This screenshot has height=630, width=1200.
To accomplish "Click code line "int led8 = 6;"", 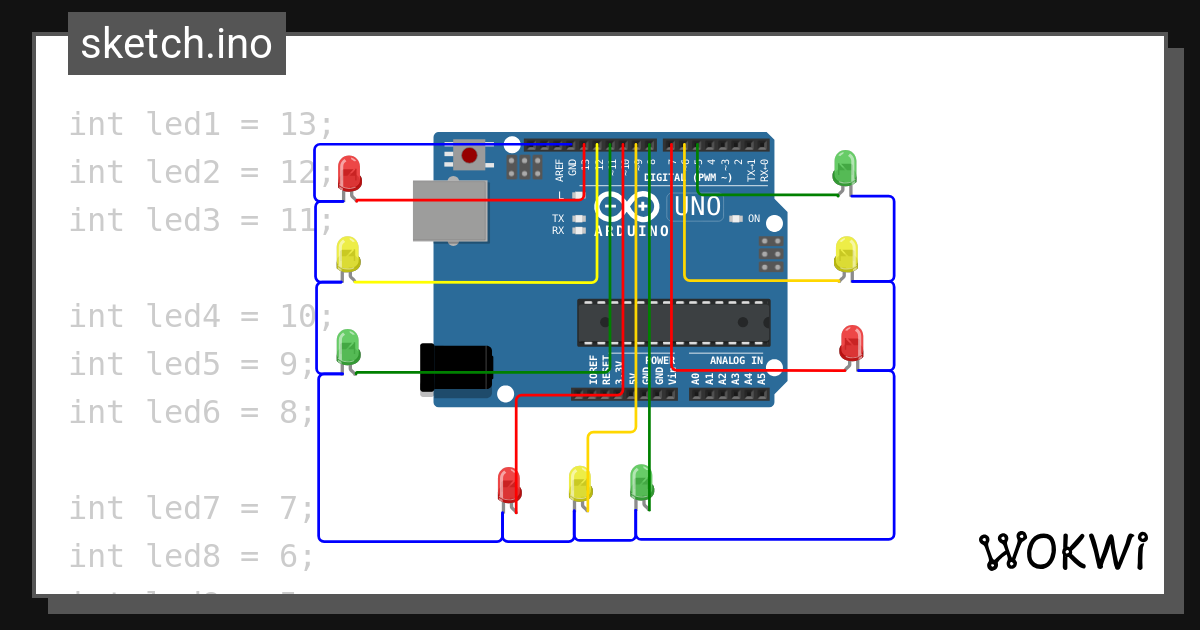I will coord(191,557).
